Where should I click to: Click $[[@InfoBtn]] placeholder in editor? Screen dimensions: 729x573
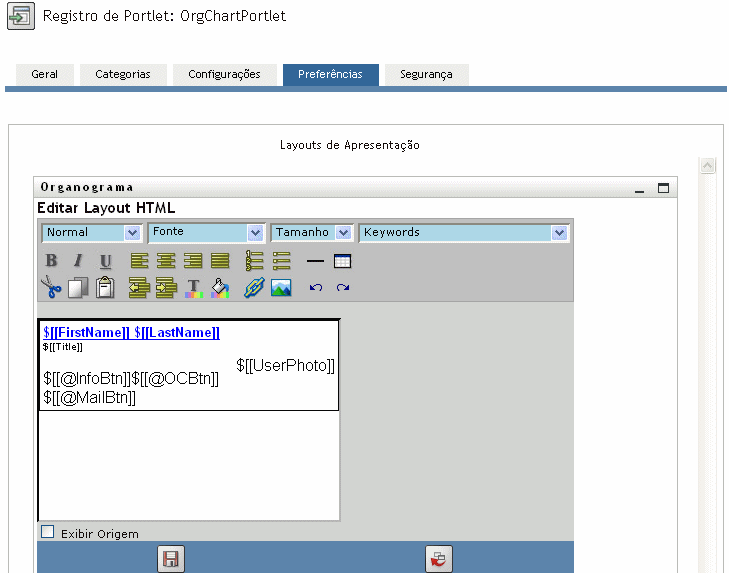tap(87, 379)
